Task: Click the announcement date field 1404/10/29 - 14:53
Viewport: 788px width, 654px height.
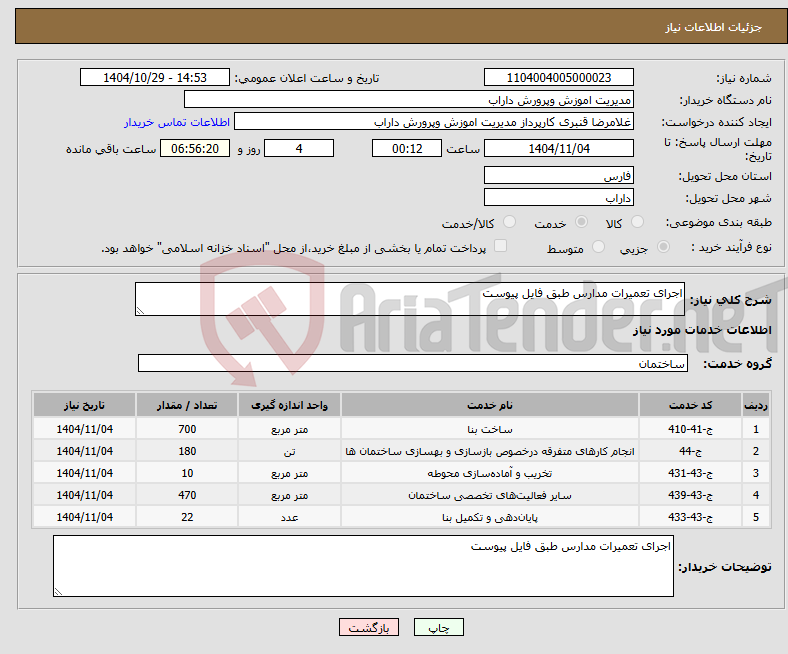Action: tap(155, 77)
